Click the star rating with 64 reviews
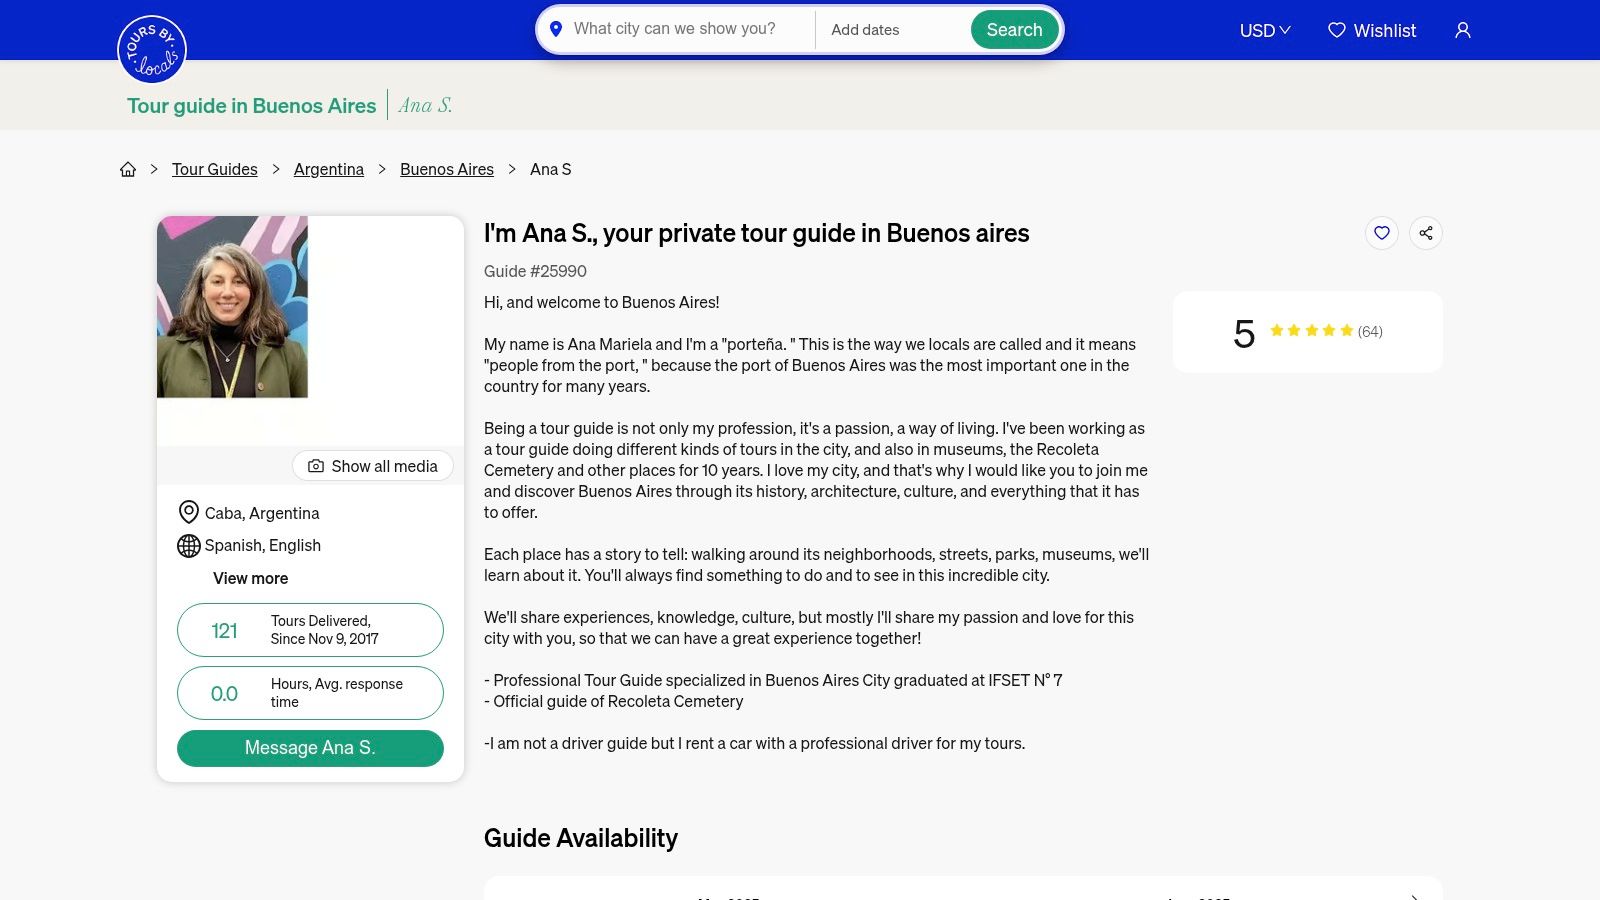 [x=1311, y=331]
